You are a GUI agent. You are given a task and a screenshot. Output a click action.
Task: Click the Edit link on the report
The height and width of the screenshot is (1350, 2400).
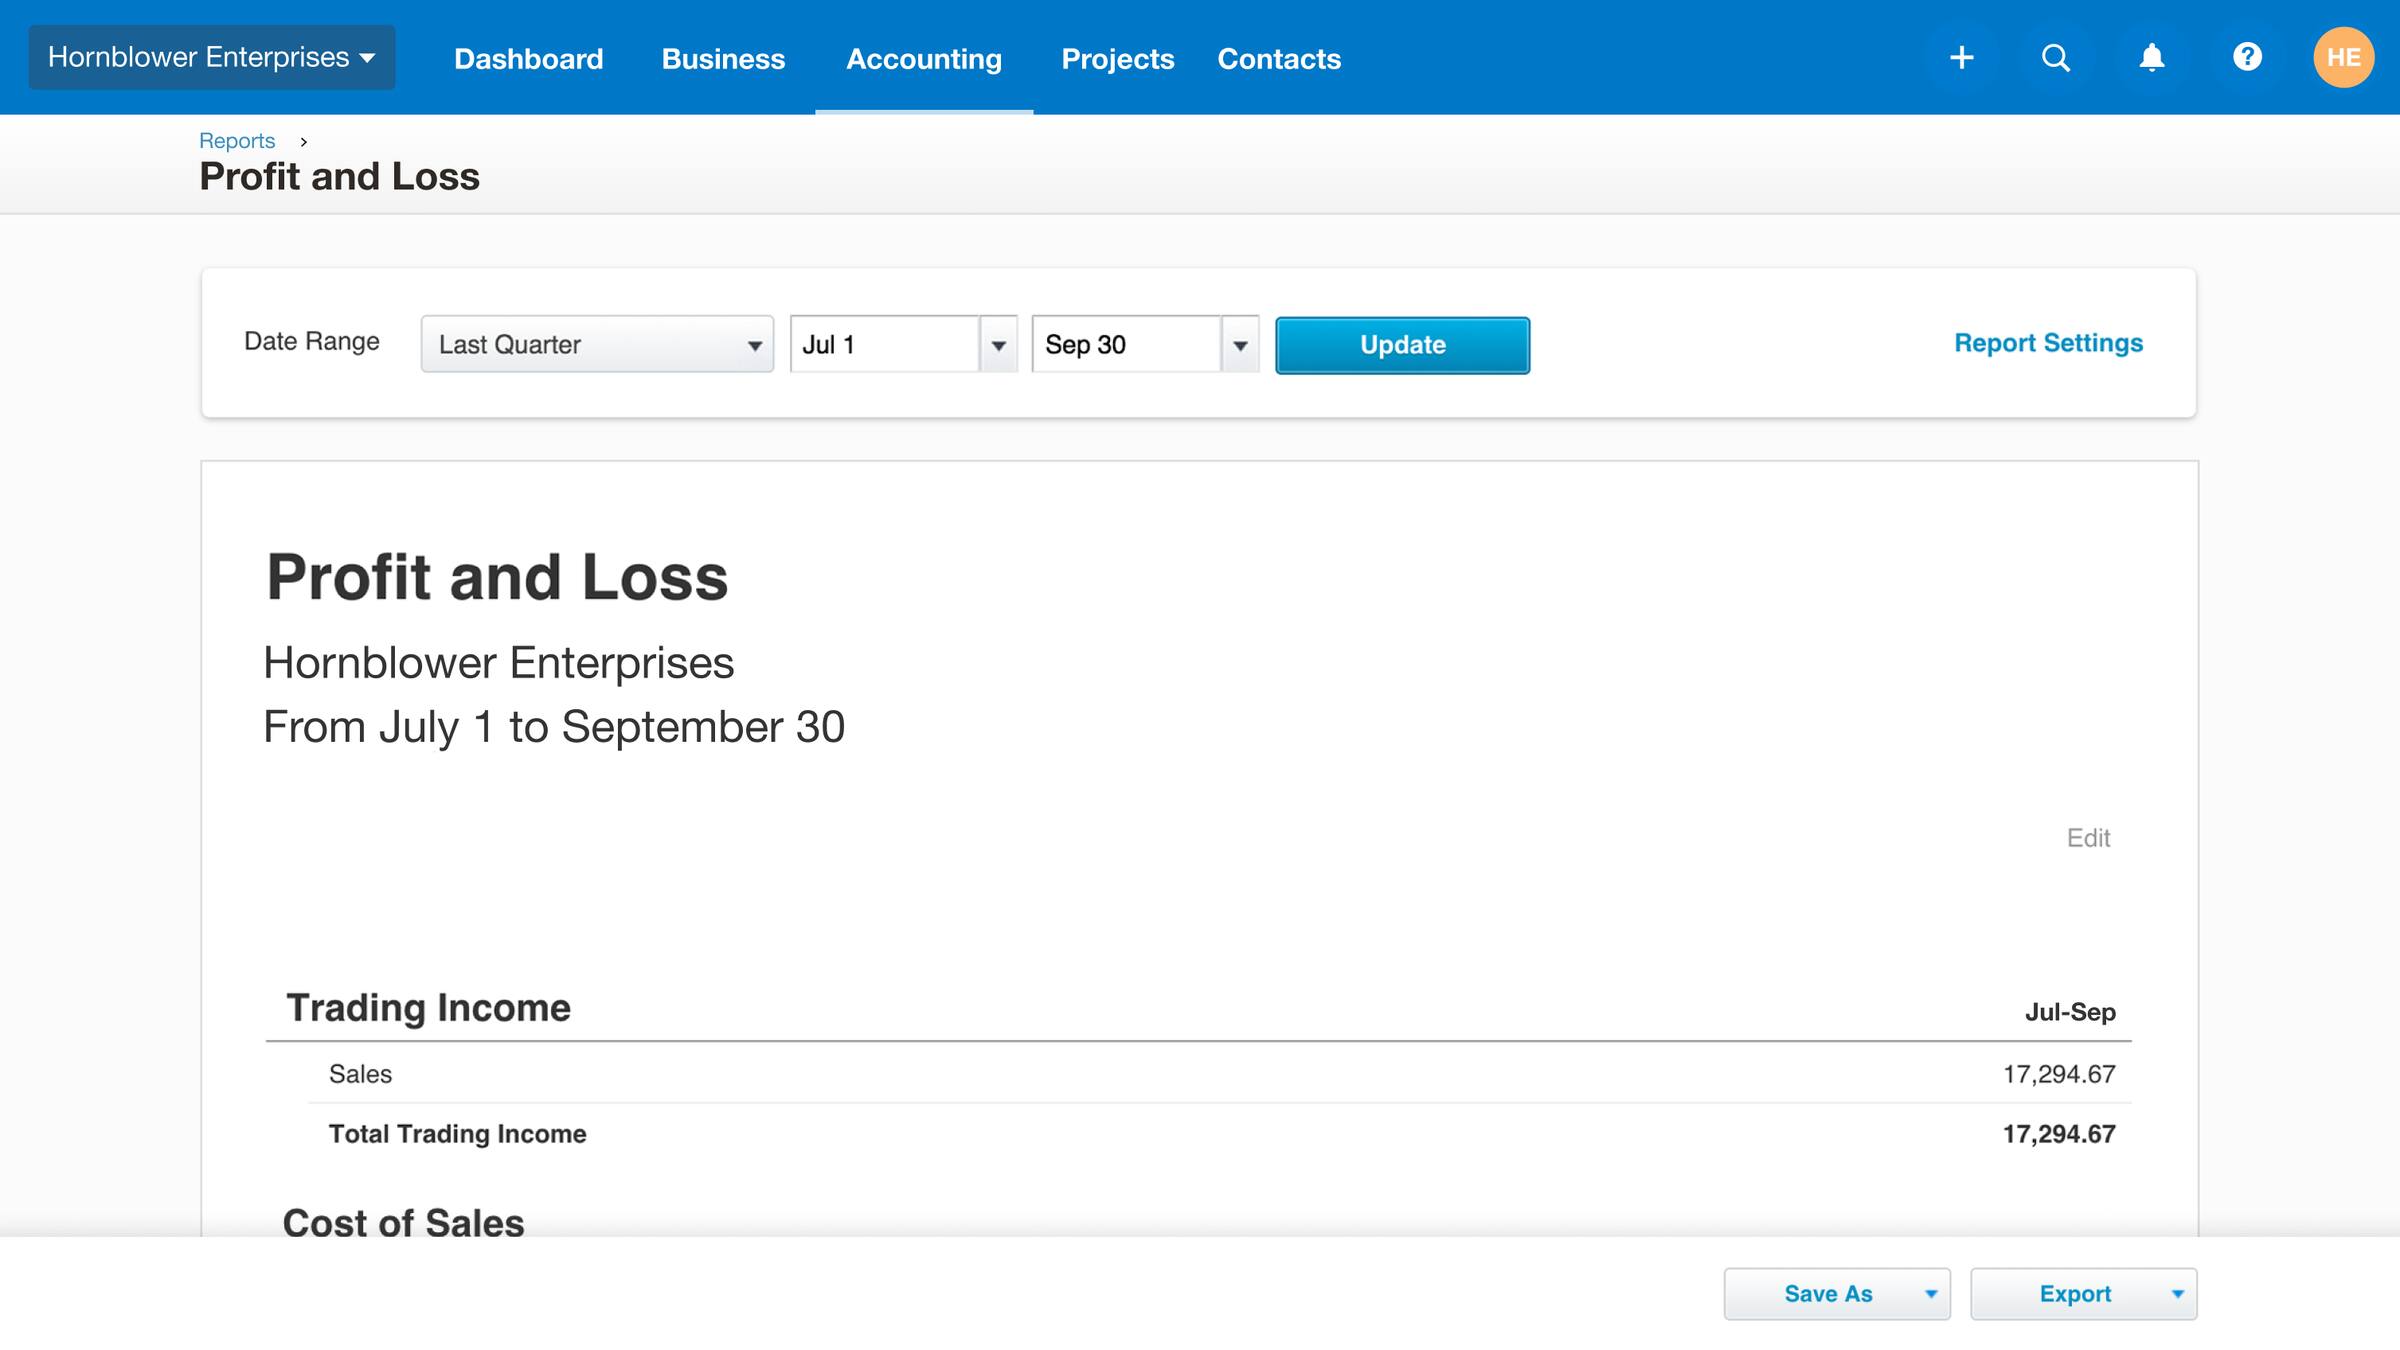[x=2090, y=838]
